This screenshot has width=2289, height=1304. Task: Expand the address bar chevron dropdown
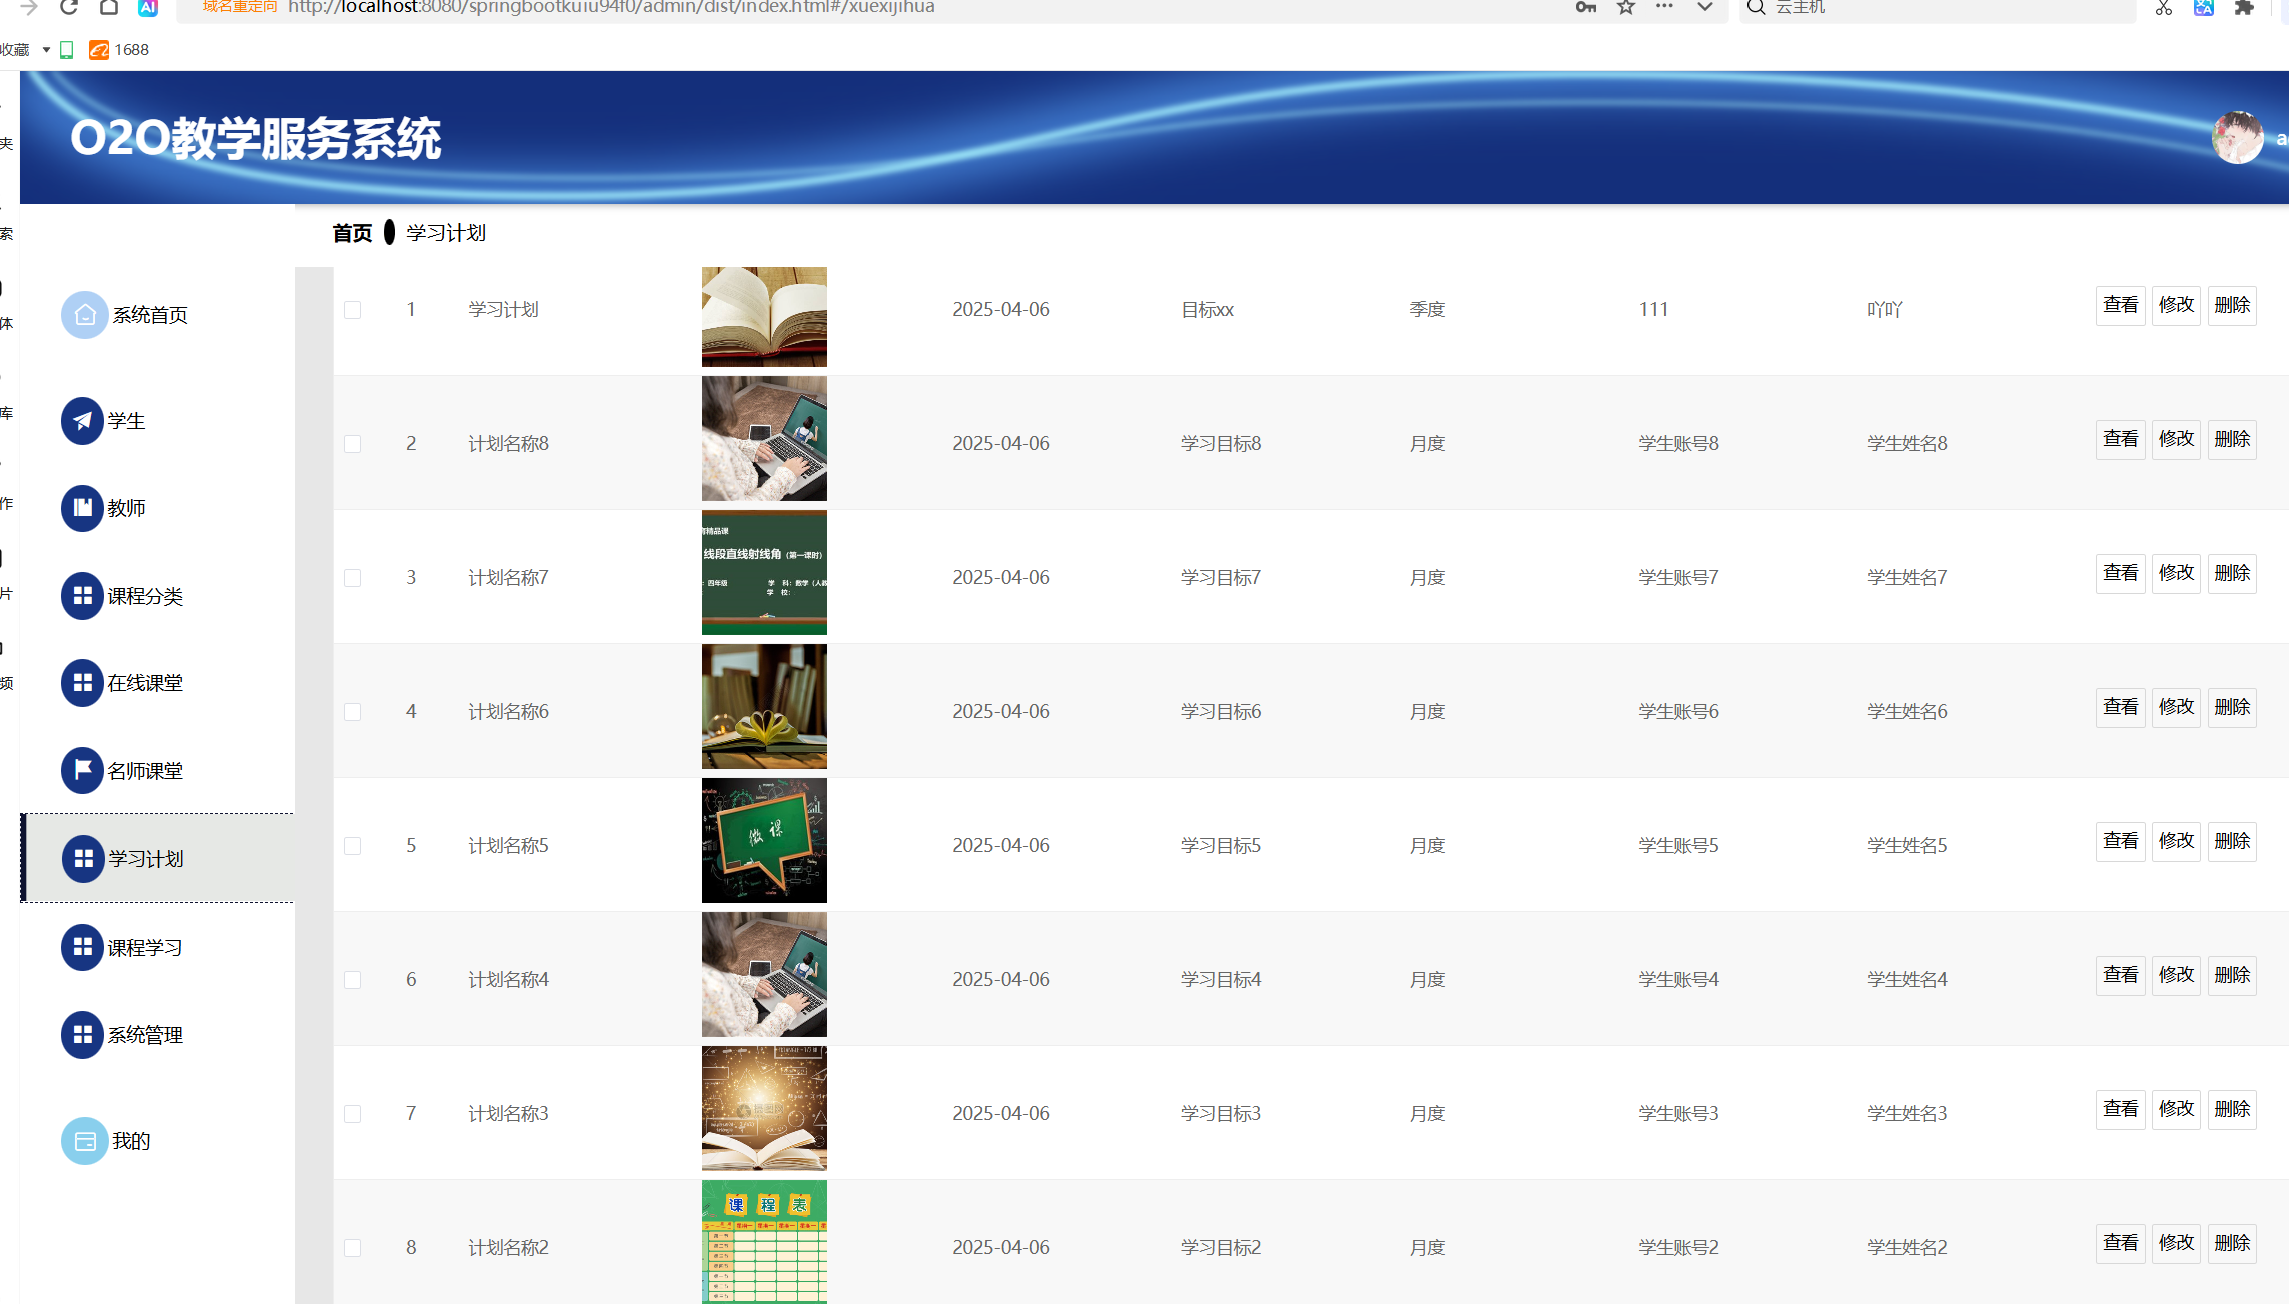[x=1705, y=7]
